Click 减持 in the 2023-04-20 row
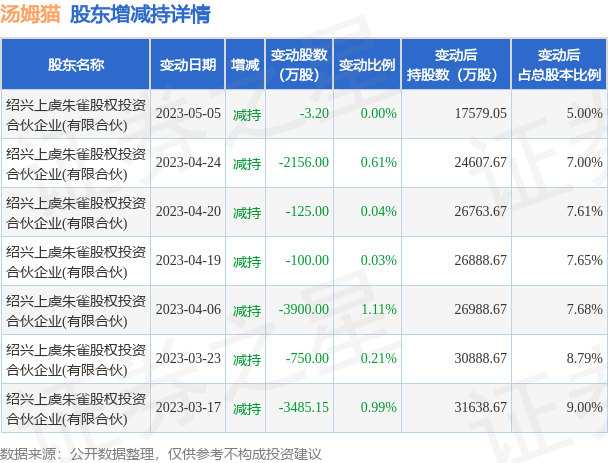The image size is (608, 463). click(247, 213)
